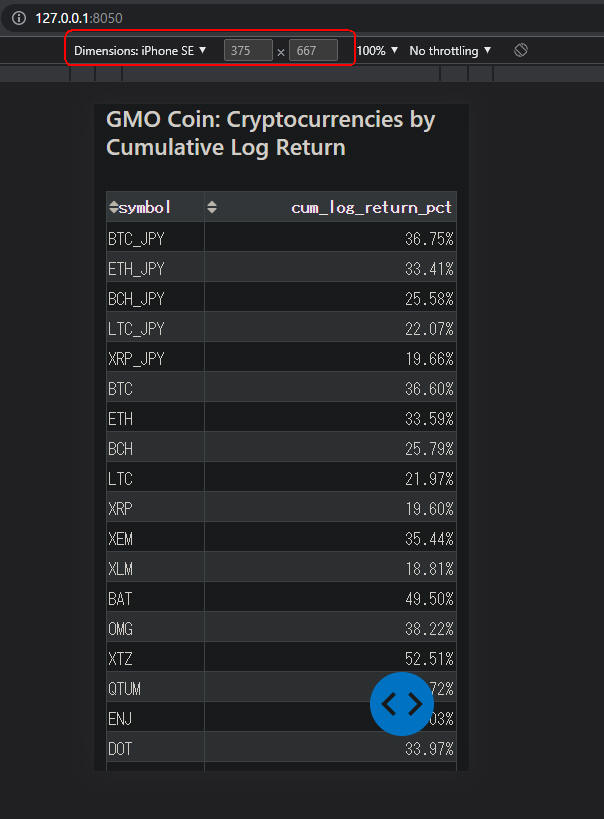Open the Dimensions: iPhone SE dropdown
604x819 pixels.
(140, 51)
